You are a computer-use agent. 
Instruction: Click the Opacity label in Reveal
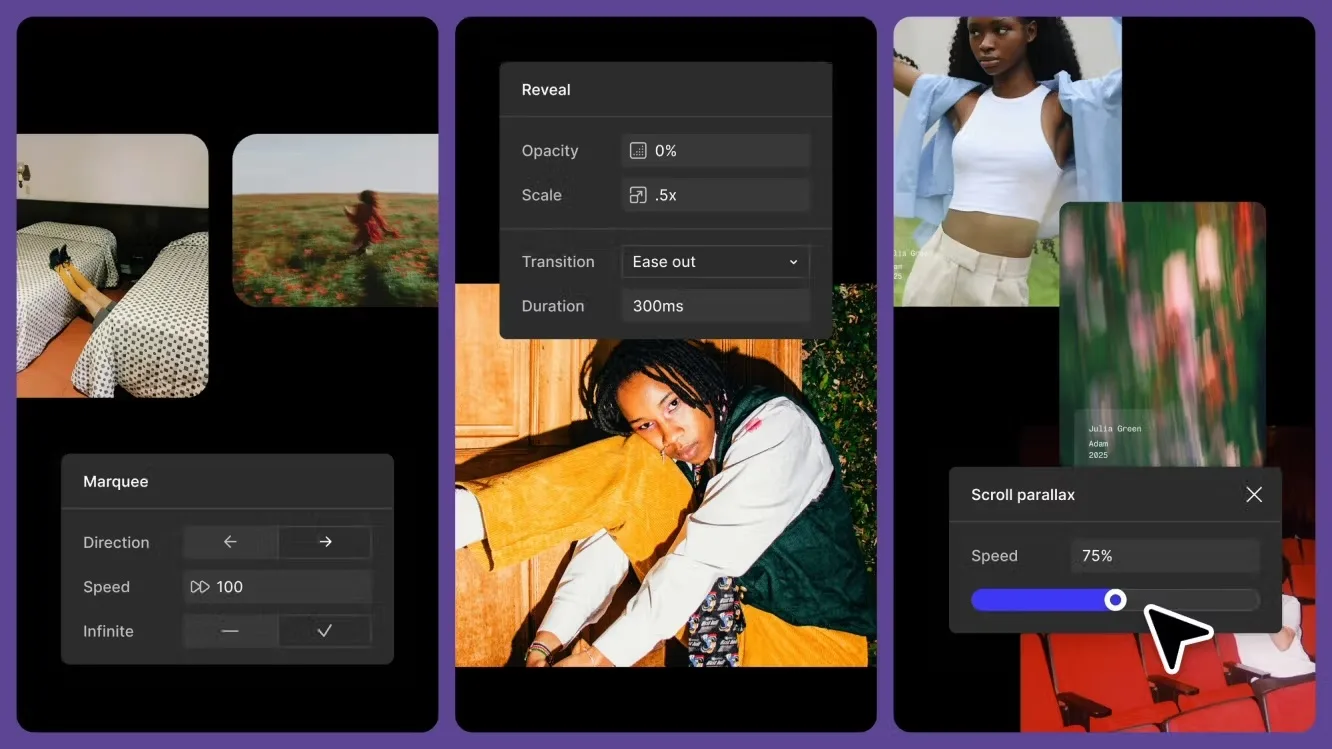coord(550,151)
